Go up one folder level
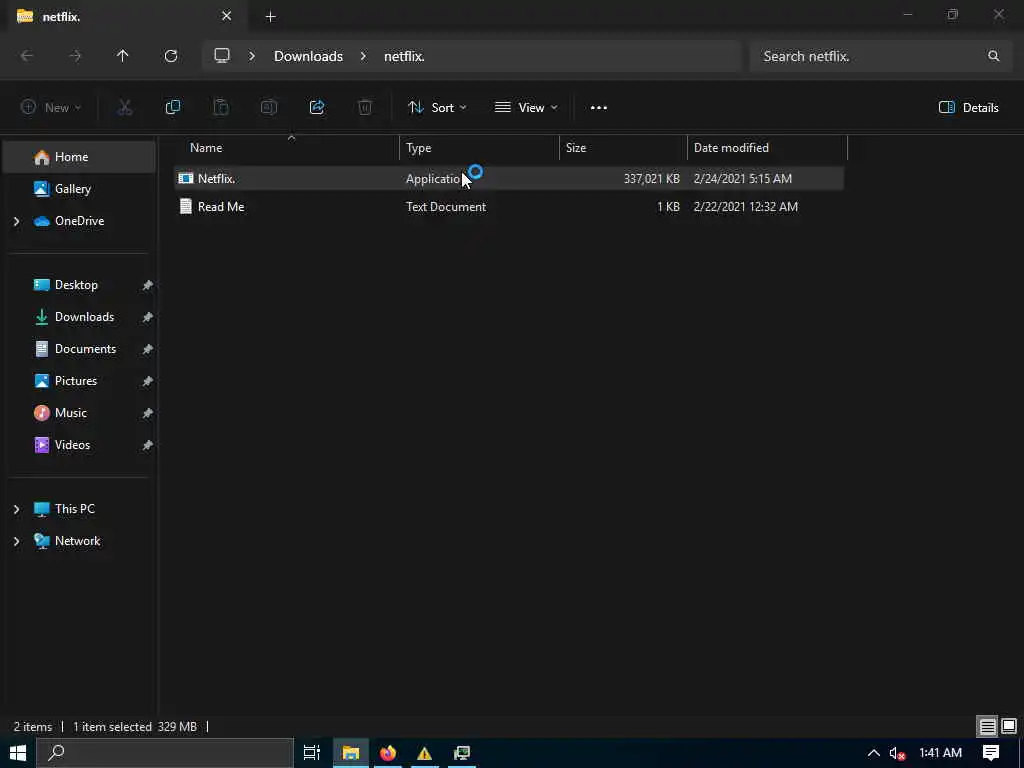The width and height of the screenshot is (1024, 768). (x=123, y=56)
